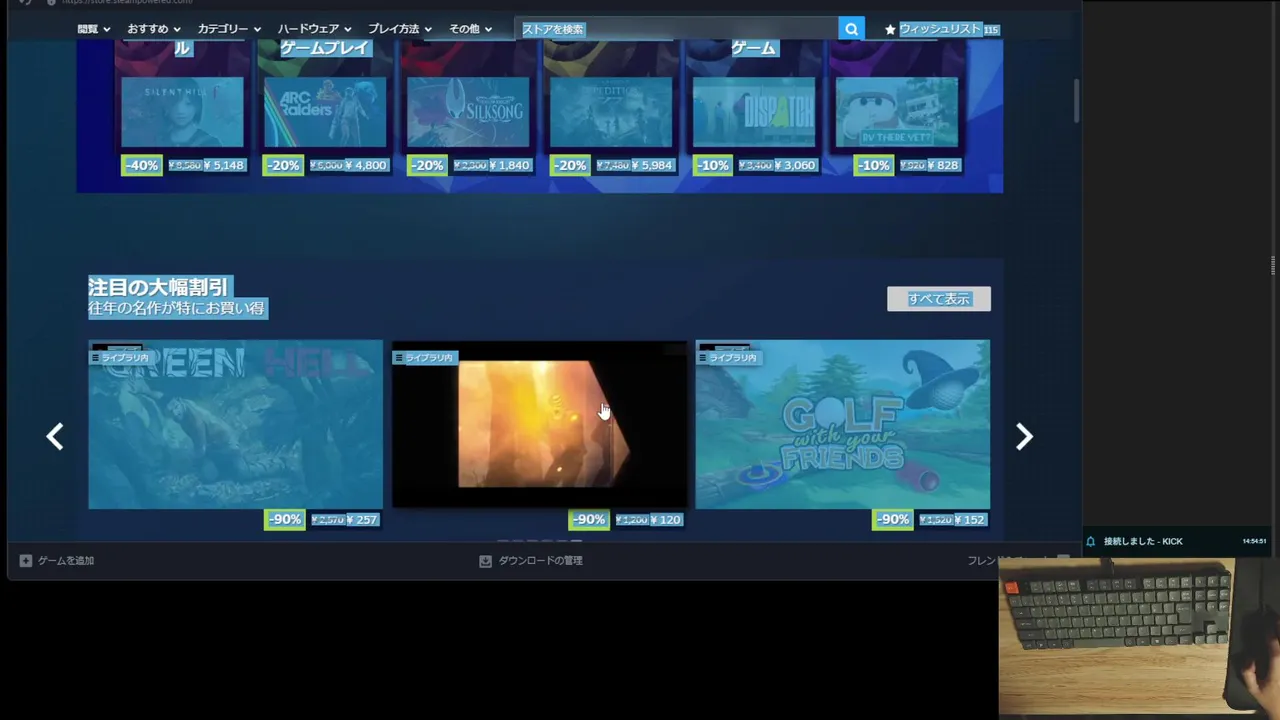Image resolution: width=1280 pixels, height=720 pixels.
Task: Click the bell icon in KICK notification
Action: 1091,541
